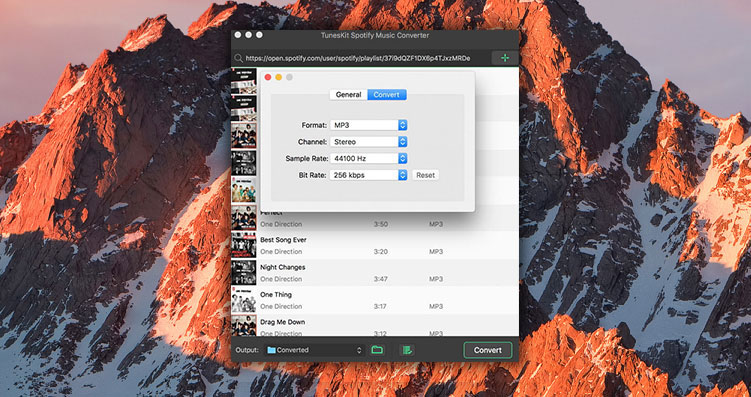Select the One Thing album thumbnail
The width and height of the screenshot is (751, 397).
click(244, 300)
